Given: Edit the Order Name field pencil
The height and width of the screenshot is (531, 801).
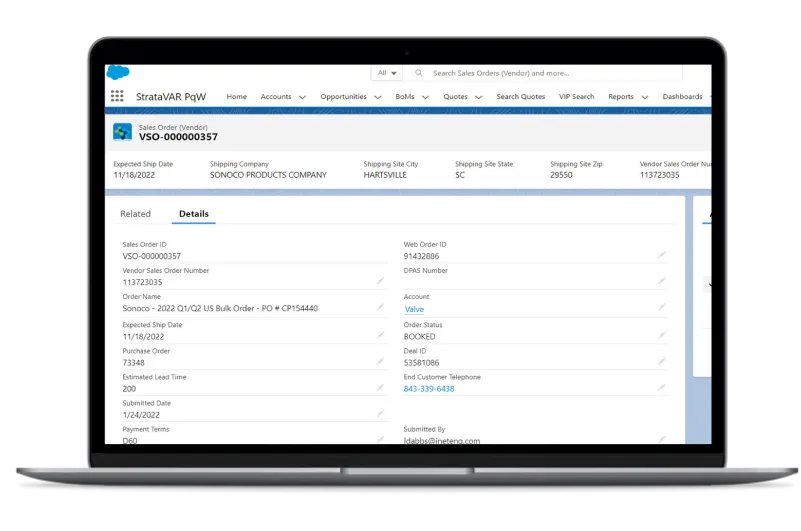Looking at the screenshot, I should [x=381, y=307].
